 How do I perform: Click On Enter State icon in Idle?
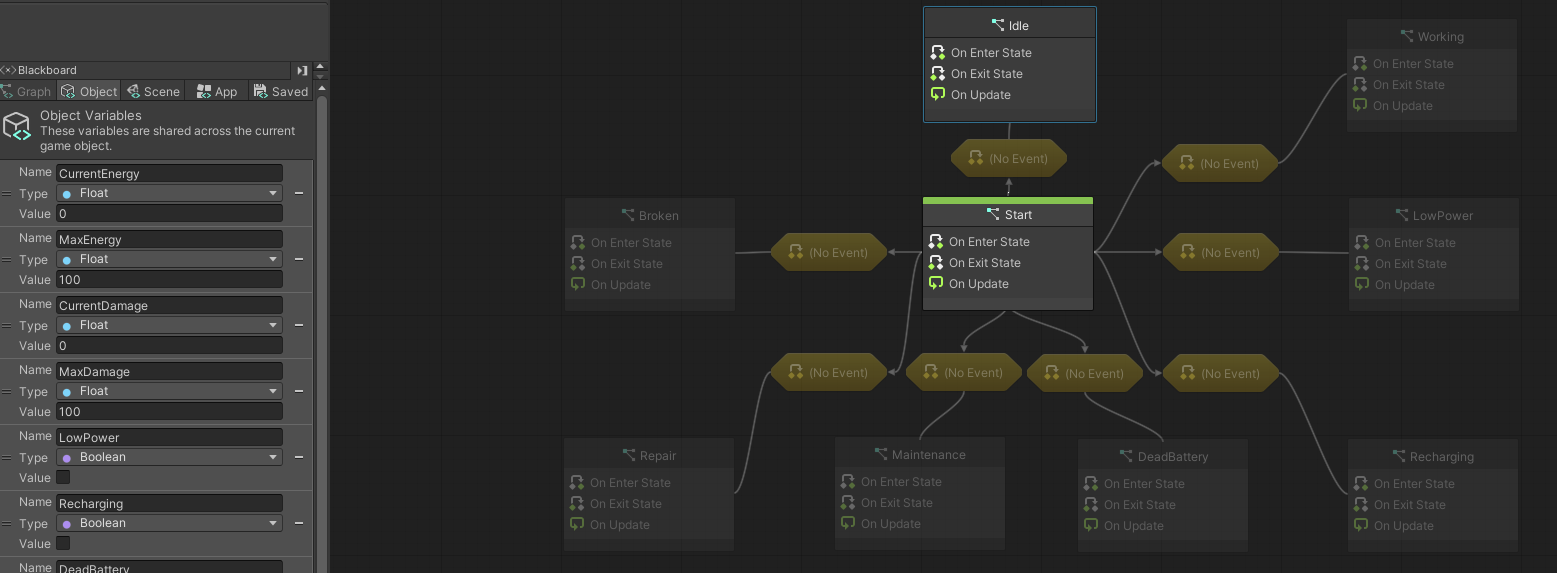point(938,53)
